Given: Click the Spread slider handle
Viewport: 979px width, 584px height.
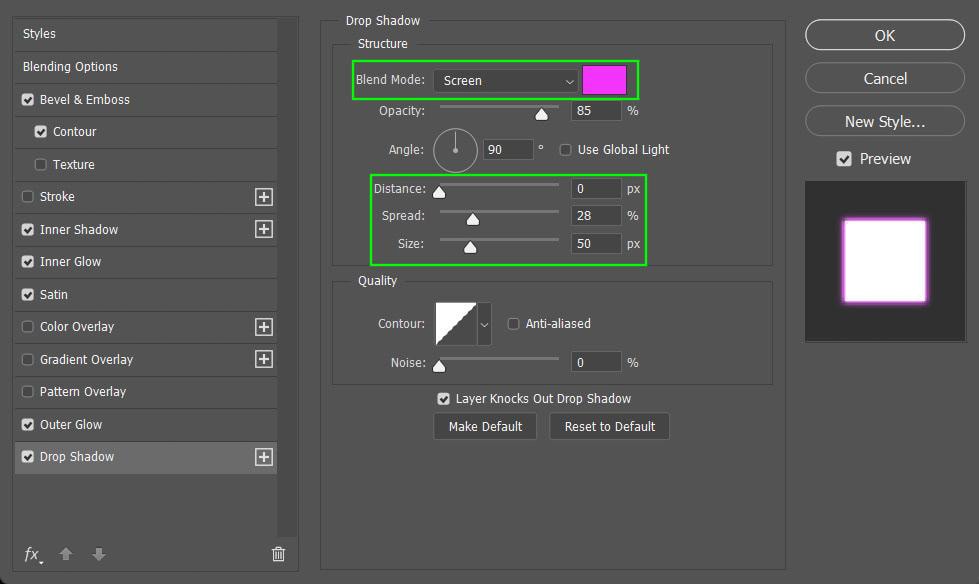Looking at the screenshot, I should (473, 219).
